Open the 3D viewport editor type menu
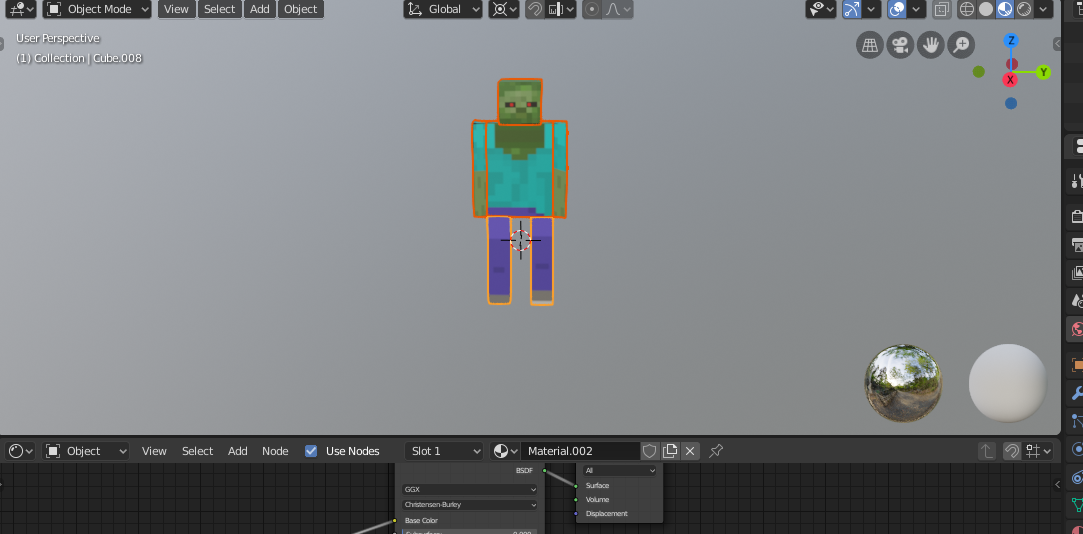Image resolution: width=1083 pixels, height=534 pixels. tap(21, 9)
